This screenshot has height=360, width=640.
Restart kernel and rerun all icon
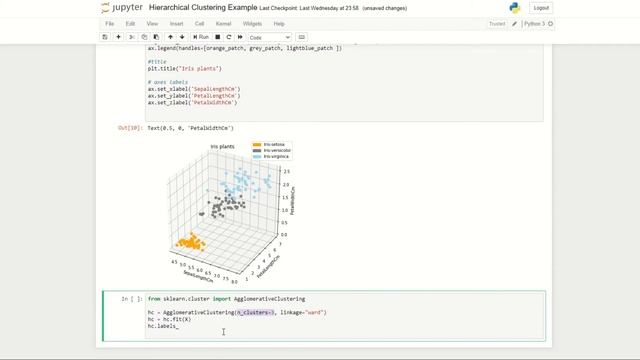[240, 37]
